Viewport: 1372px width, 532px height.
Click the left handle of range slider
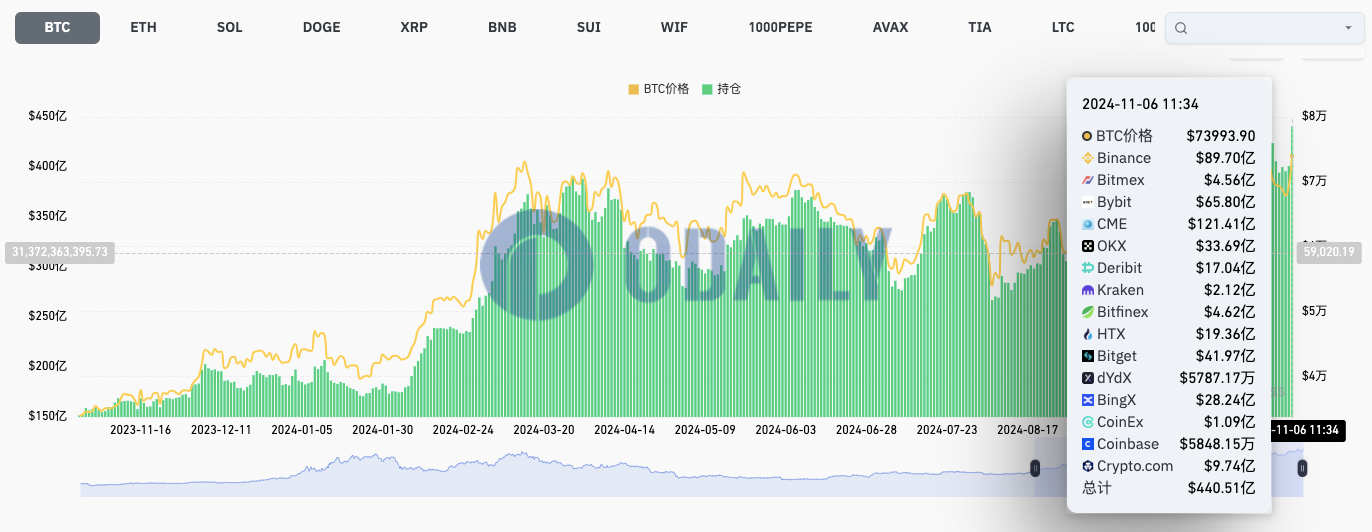1035,468
